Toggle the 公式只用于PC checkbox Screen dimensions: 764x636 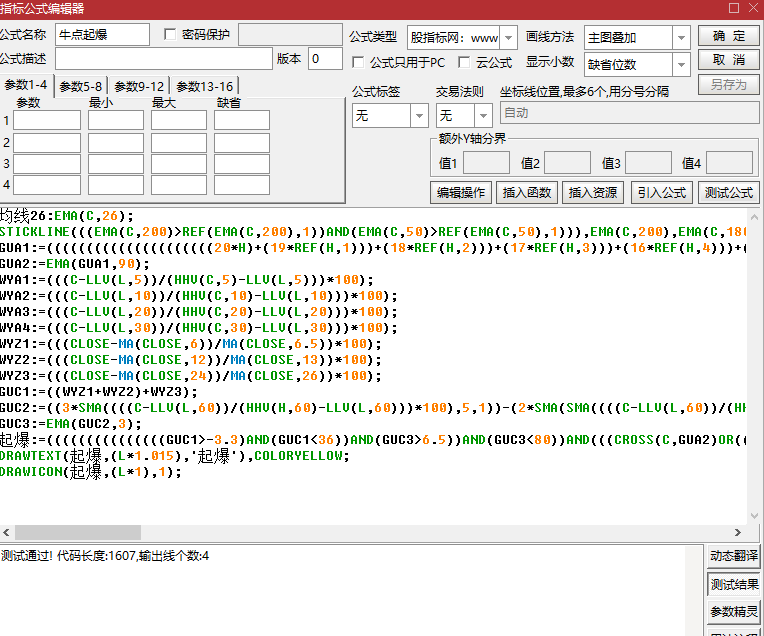tap(358, 62)
